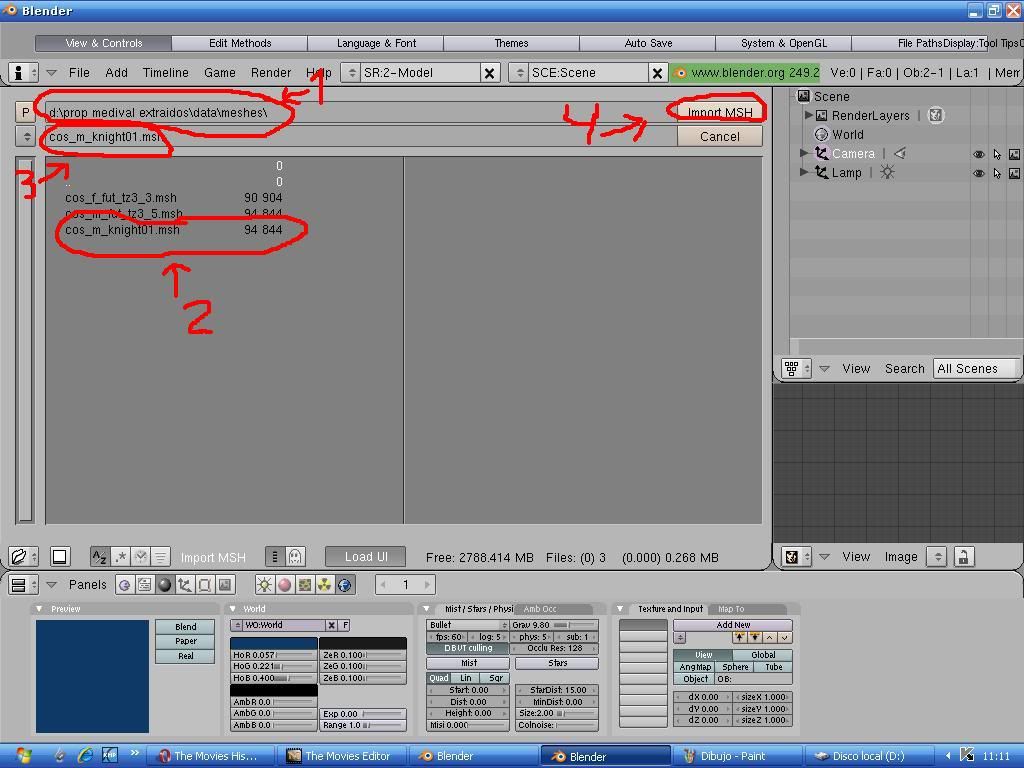
Task: Switch to the Editing context icon
Action: click(x=204, y=585)
